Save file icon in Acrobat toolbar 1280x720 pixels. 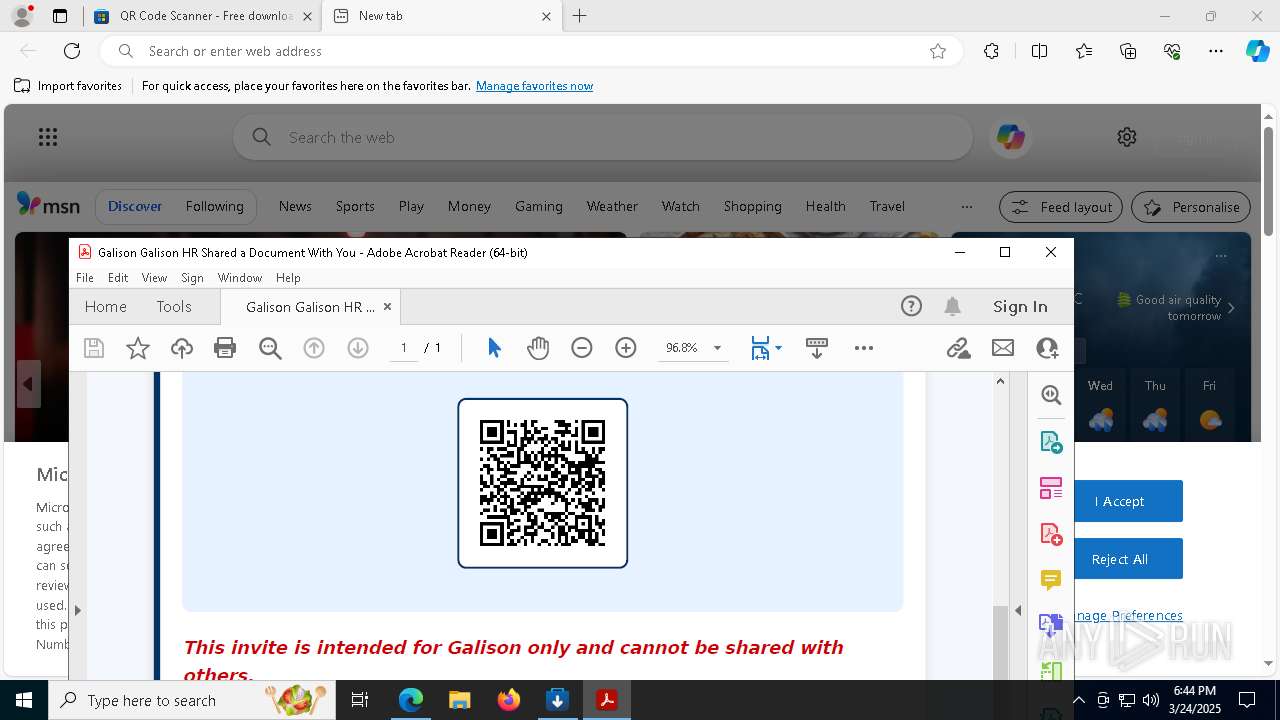[94, 348]
